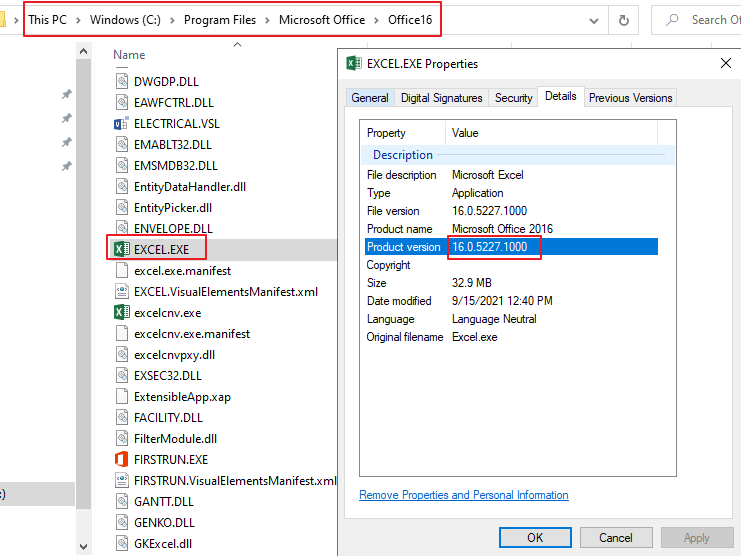The image size is (741, 556).
Task: Click the Value column header
Action: pos(551,133)
